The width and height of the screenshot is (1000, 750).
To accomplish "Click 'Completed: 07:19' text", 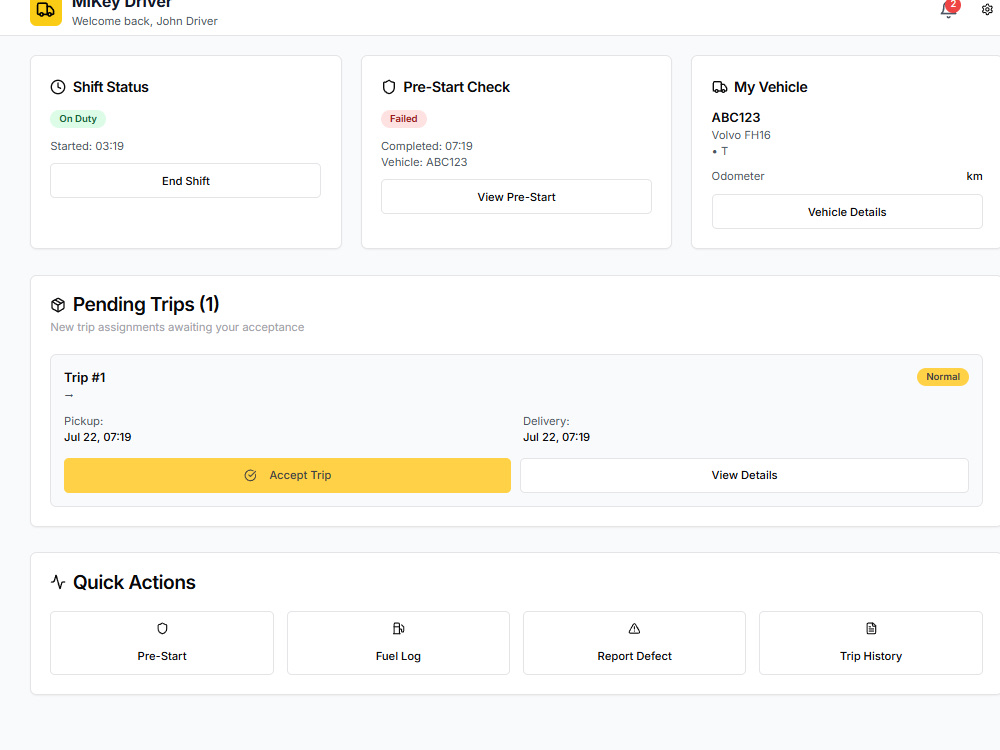I will 427,146.
